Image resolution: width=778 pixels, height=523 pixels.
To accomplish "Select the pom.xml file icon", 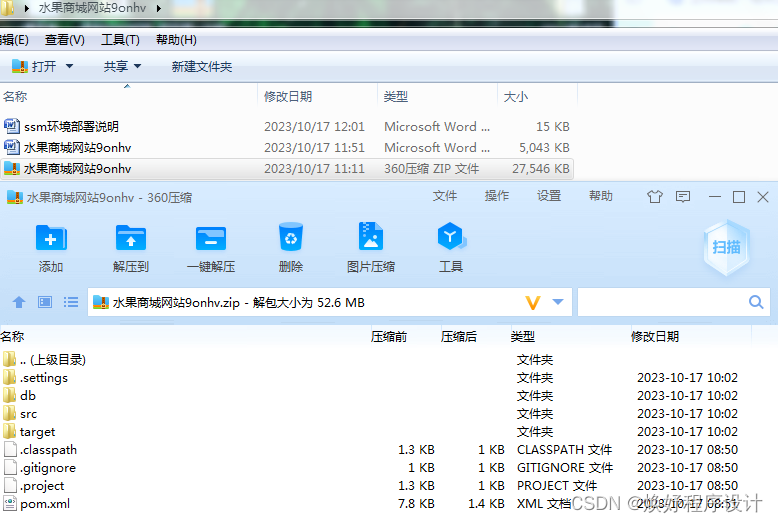I will (x=10, y=503).
